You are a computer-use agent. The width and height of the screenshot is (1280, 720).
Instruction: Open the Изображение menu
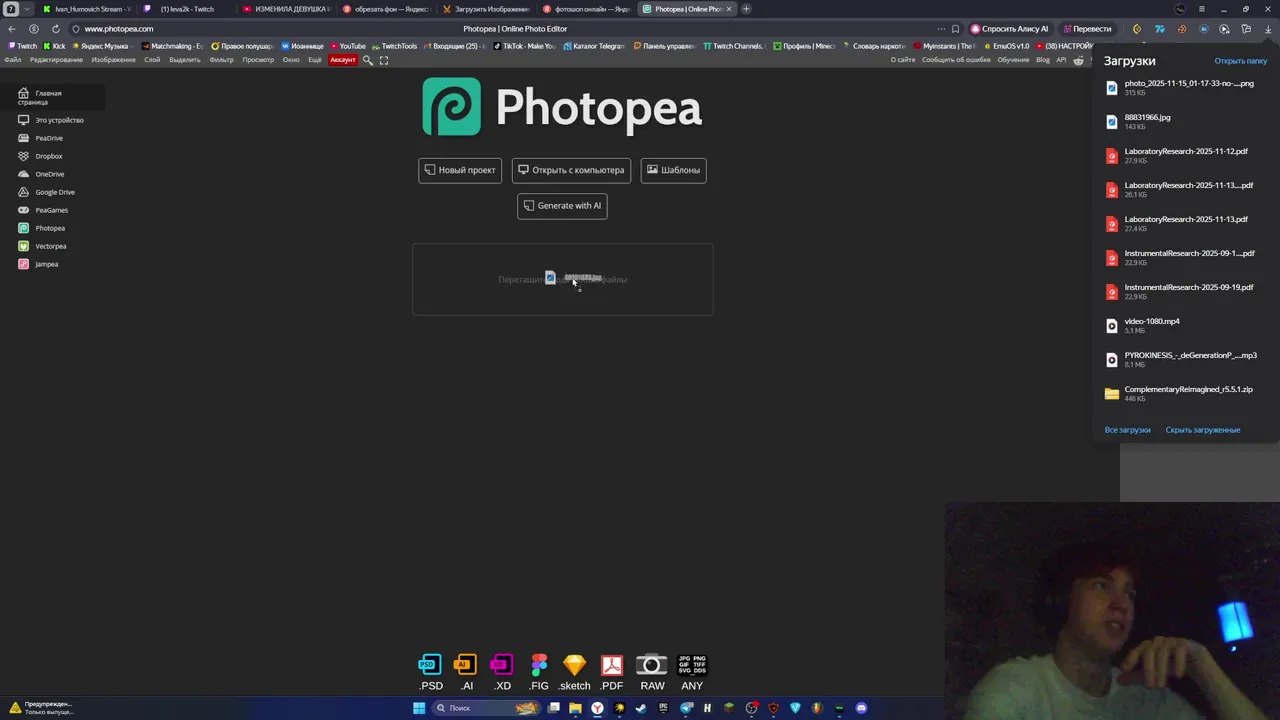click(113, 60)
